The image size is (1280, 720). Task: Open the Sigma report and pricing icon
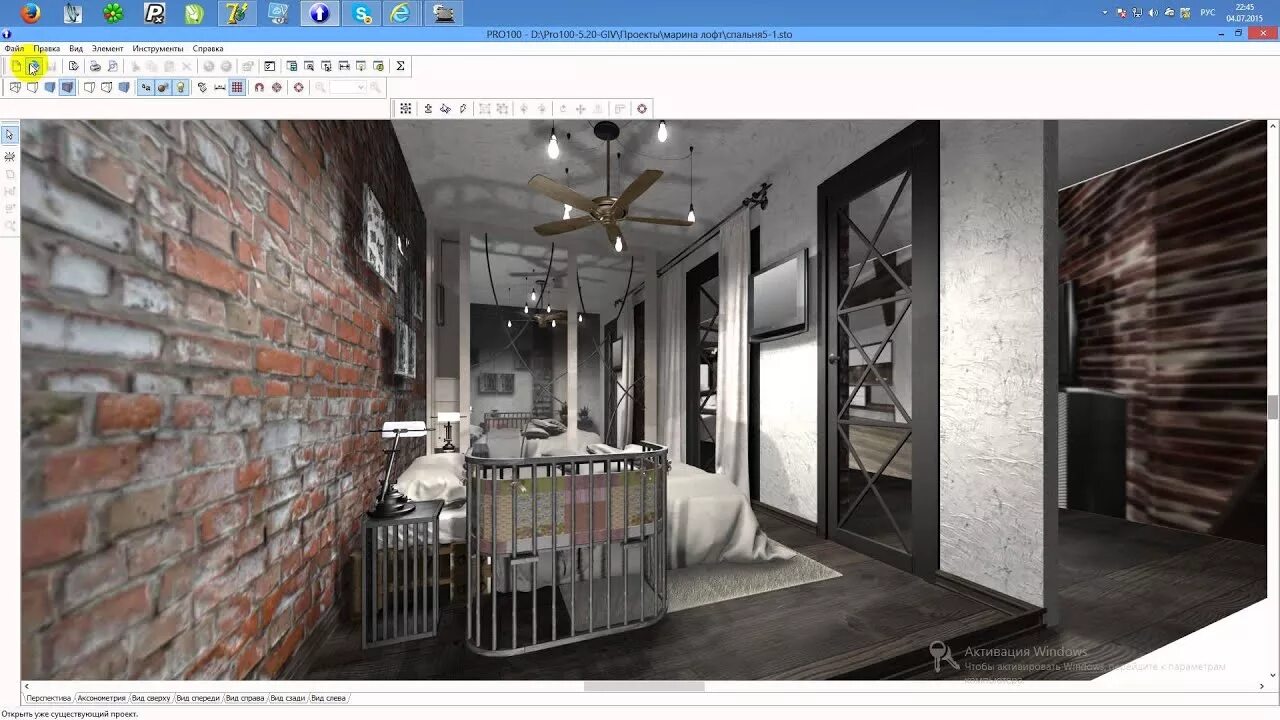[x=400, y=66]
